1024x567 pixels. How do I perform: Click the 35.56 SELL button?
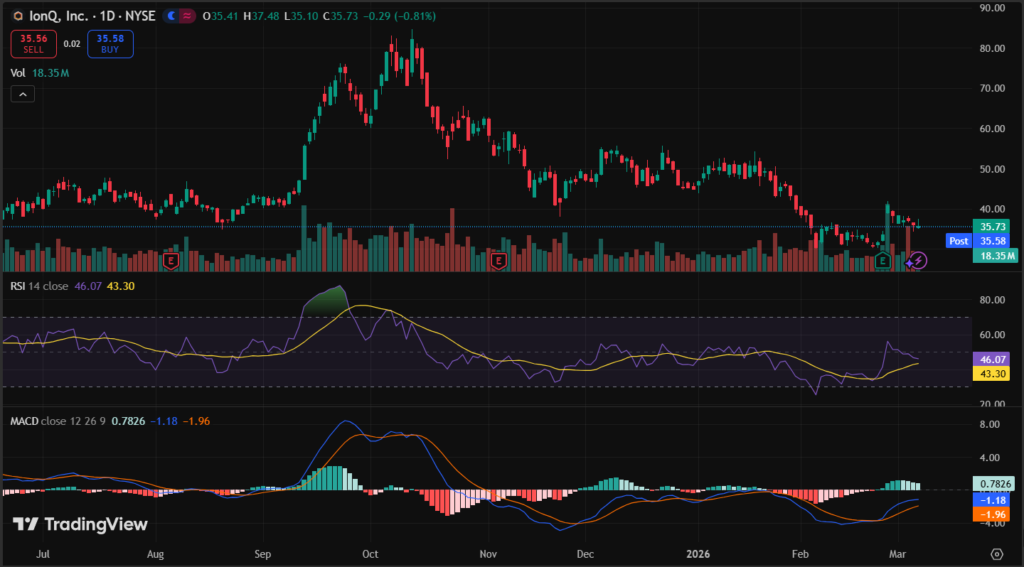point(33,44)
